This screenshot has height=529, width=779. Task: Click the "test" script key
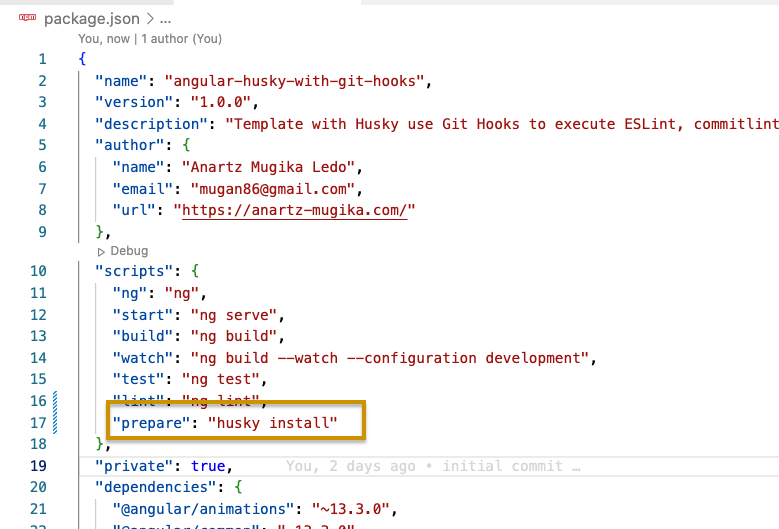138,379
